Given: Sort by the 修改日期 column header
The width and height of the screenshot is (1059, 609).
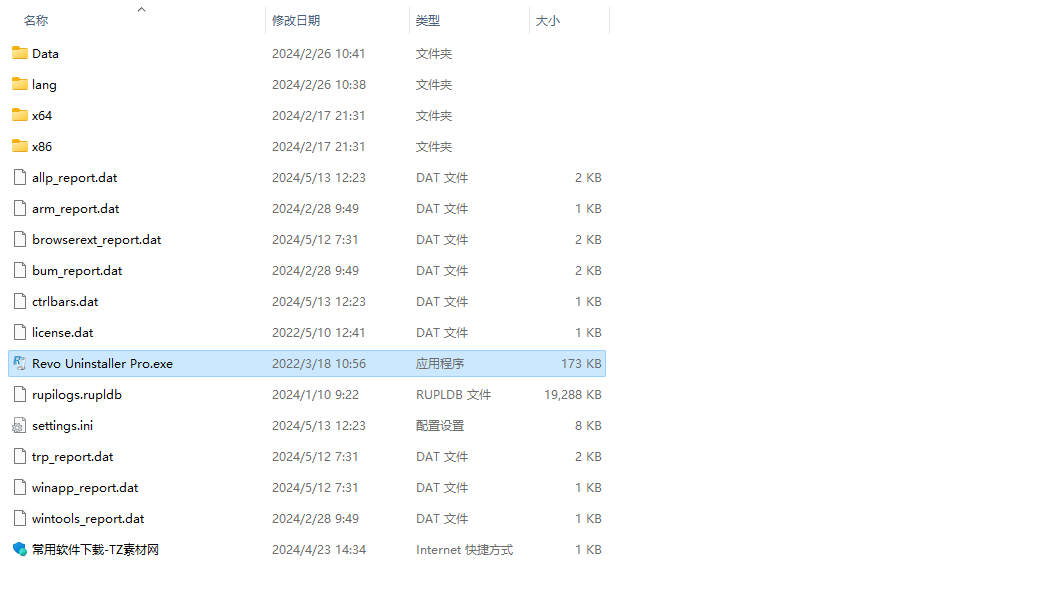Looking at the screenshot, I should (296, 20).
